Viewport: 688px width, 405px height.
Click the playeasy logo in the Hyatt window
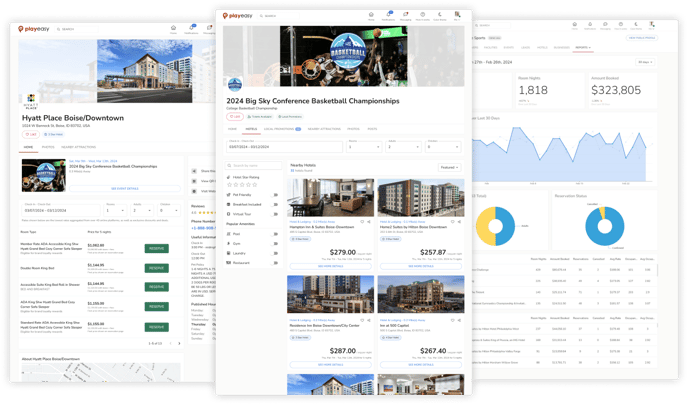pyautogui.click(x=34, y=29)
